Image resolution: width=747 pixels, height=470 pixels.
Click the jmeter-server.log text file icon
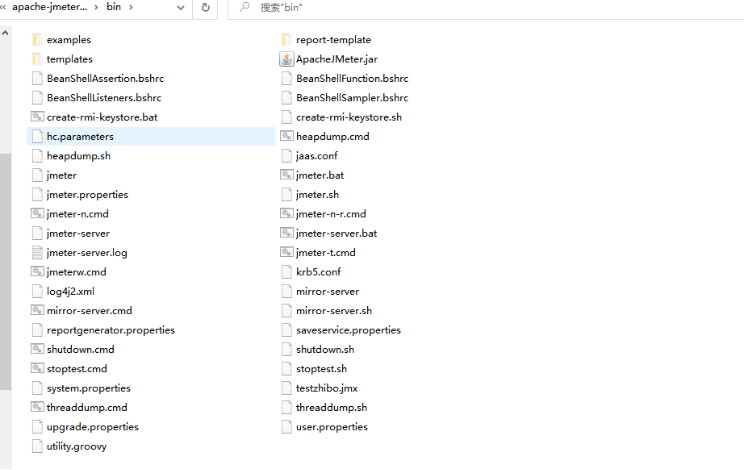(37, 252)
